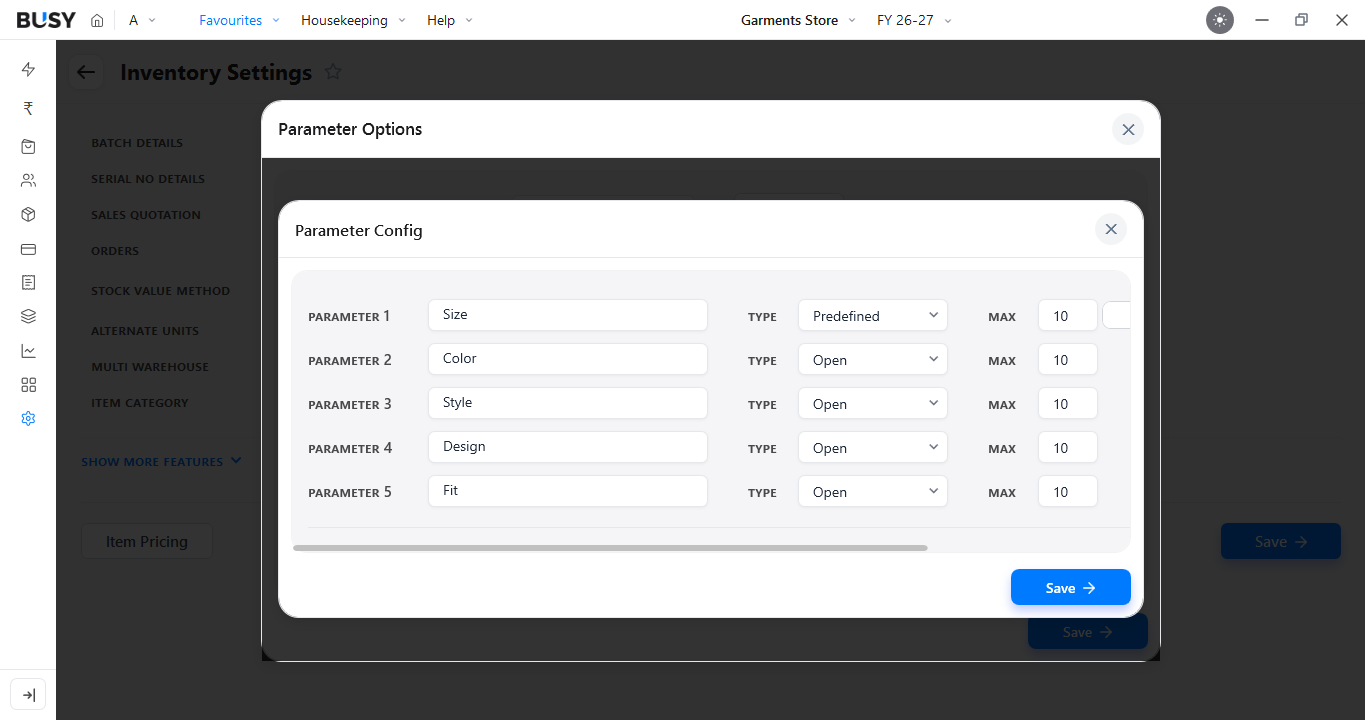Viewport: 1365px width, 720px height.
Task: Open the rupee accounts sidebar icon
Action: [28, 108]
